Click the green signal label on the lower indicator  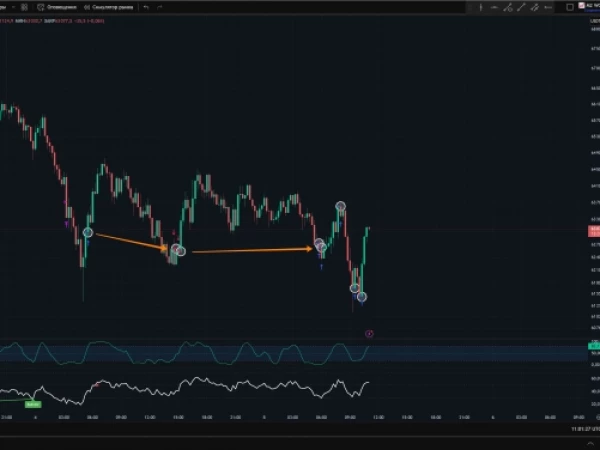[x=33, y=404]
